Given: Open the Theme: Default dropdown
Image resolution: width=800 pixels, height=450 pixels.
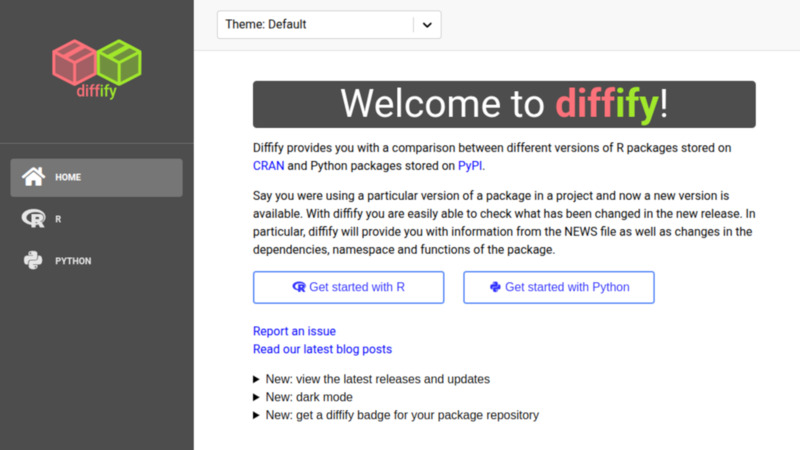Looking at the screenshot, I should tap(329, 24).
